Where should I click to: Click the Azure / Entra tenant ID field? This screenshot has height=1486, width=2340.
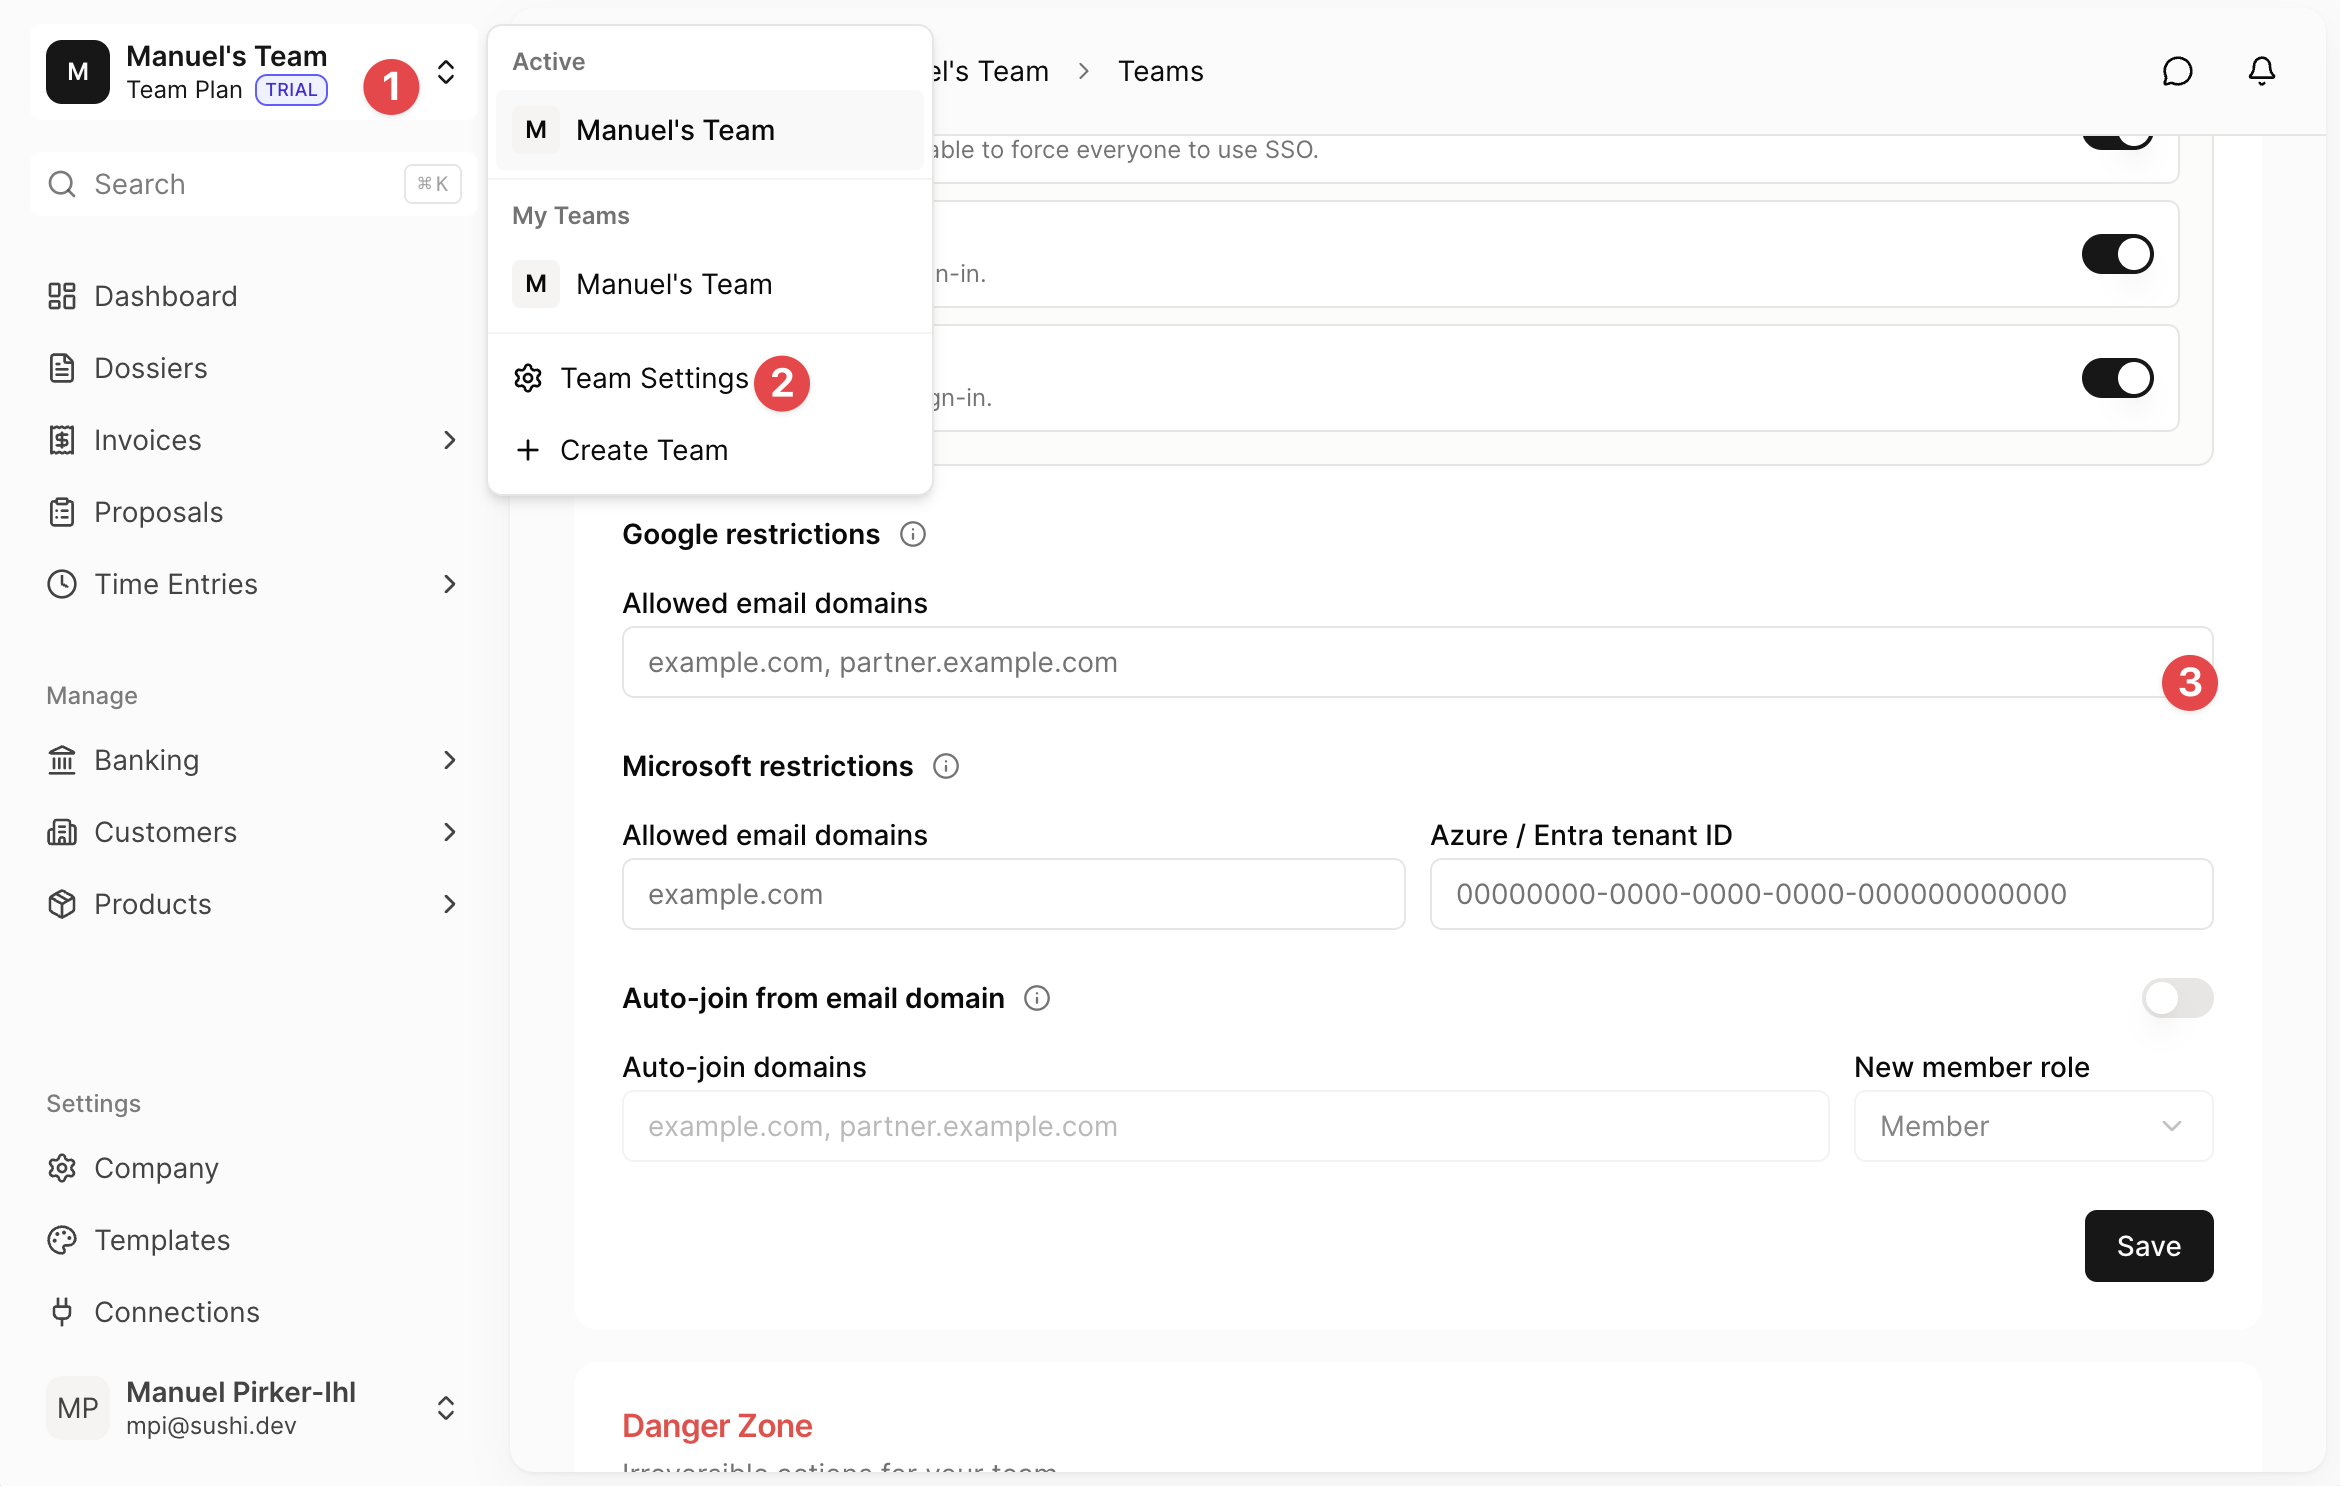click(x=1821, y=894)
